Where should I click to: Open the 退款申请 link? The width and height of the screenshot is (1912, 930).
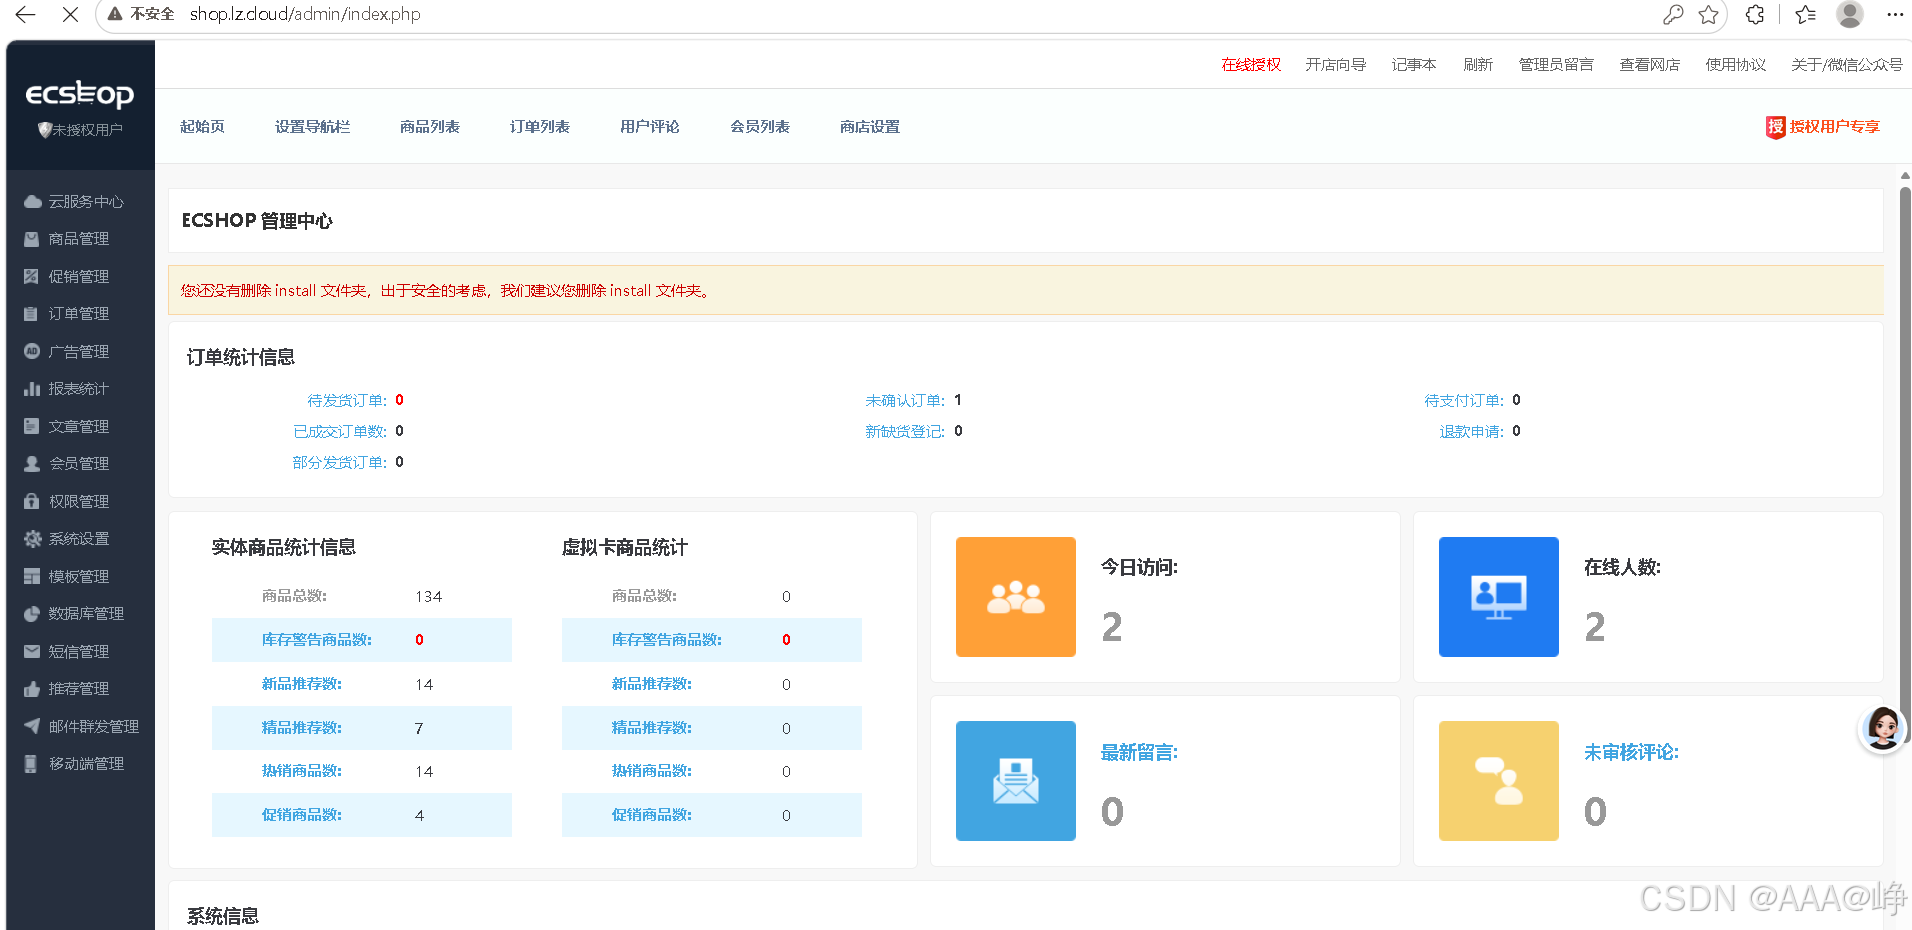1472,432
